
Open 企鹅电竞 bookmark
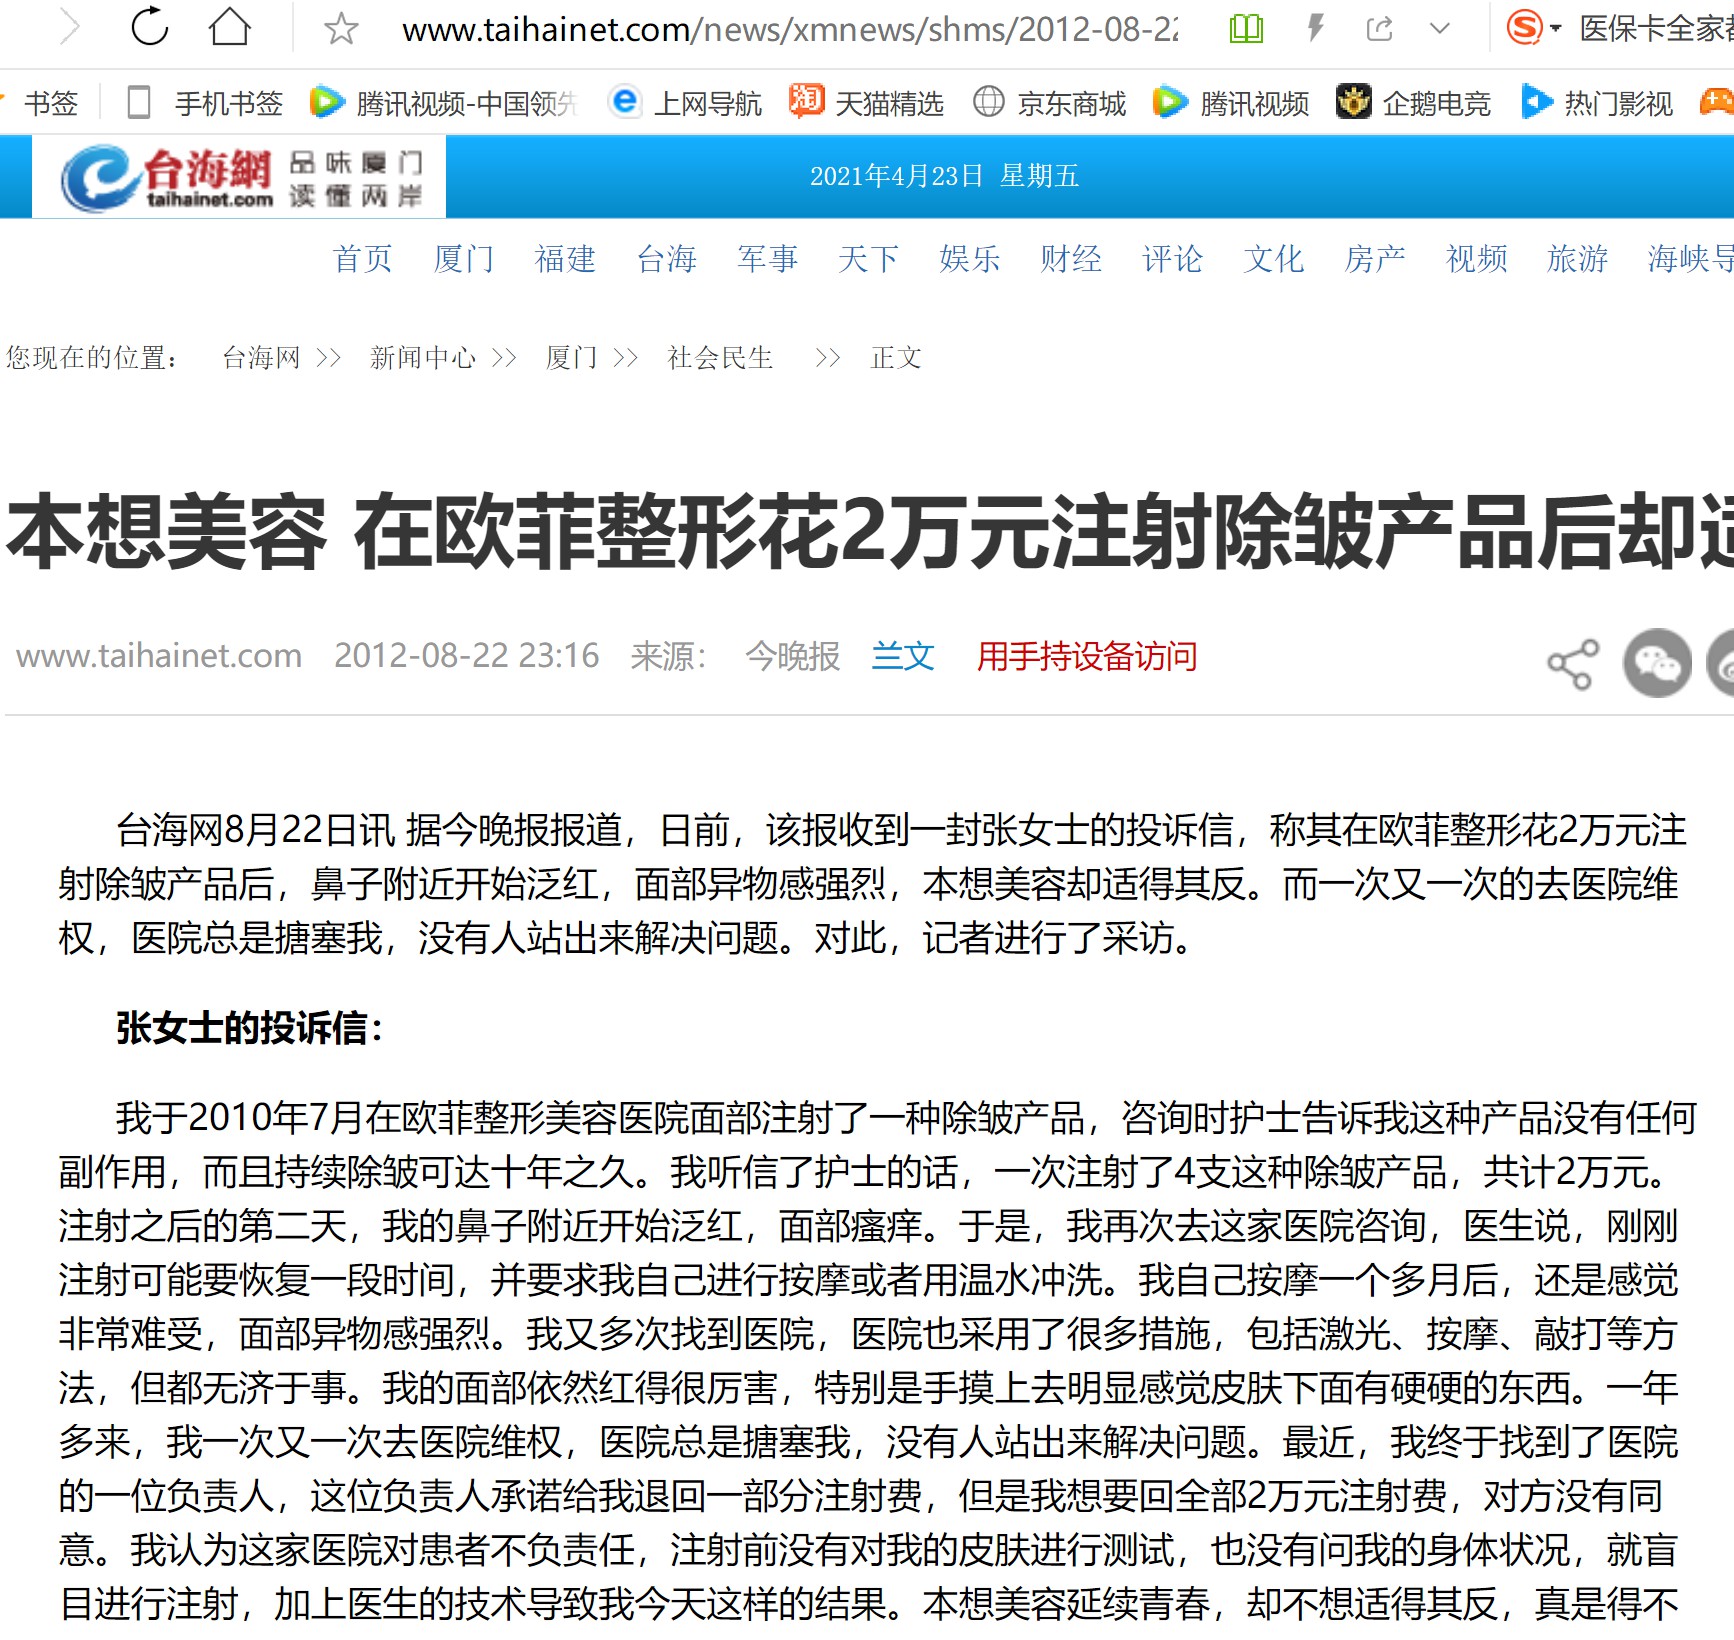pos(1413,103)
